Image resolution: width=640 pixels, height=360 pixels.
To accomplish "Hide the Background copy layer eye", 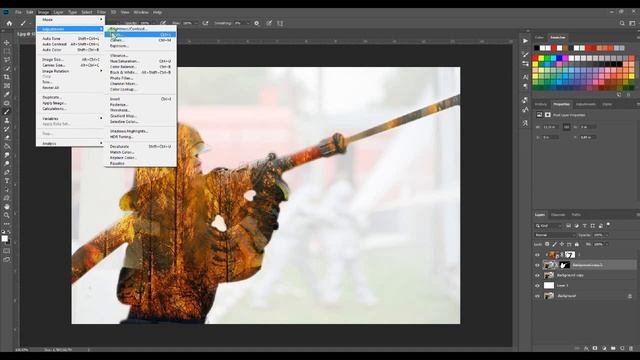I will (x=537, y=276).
